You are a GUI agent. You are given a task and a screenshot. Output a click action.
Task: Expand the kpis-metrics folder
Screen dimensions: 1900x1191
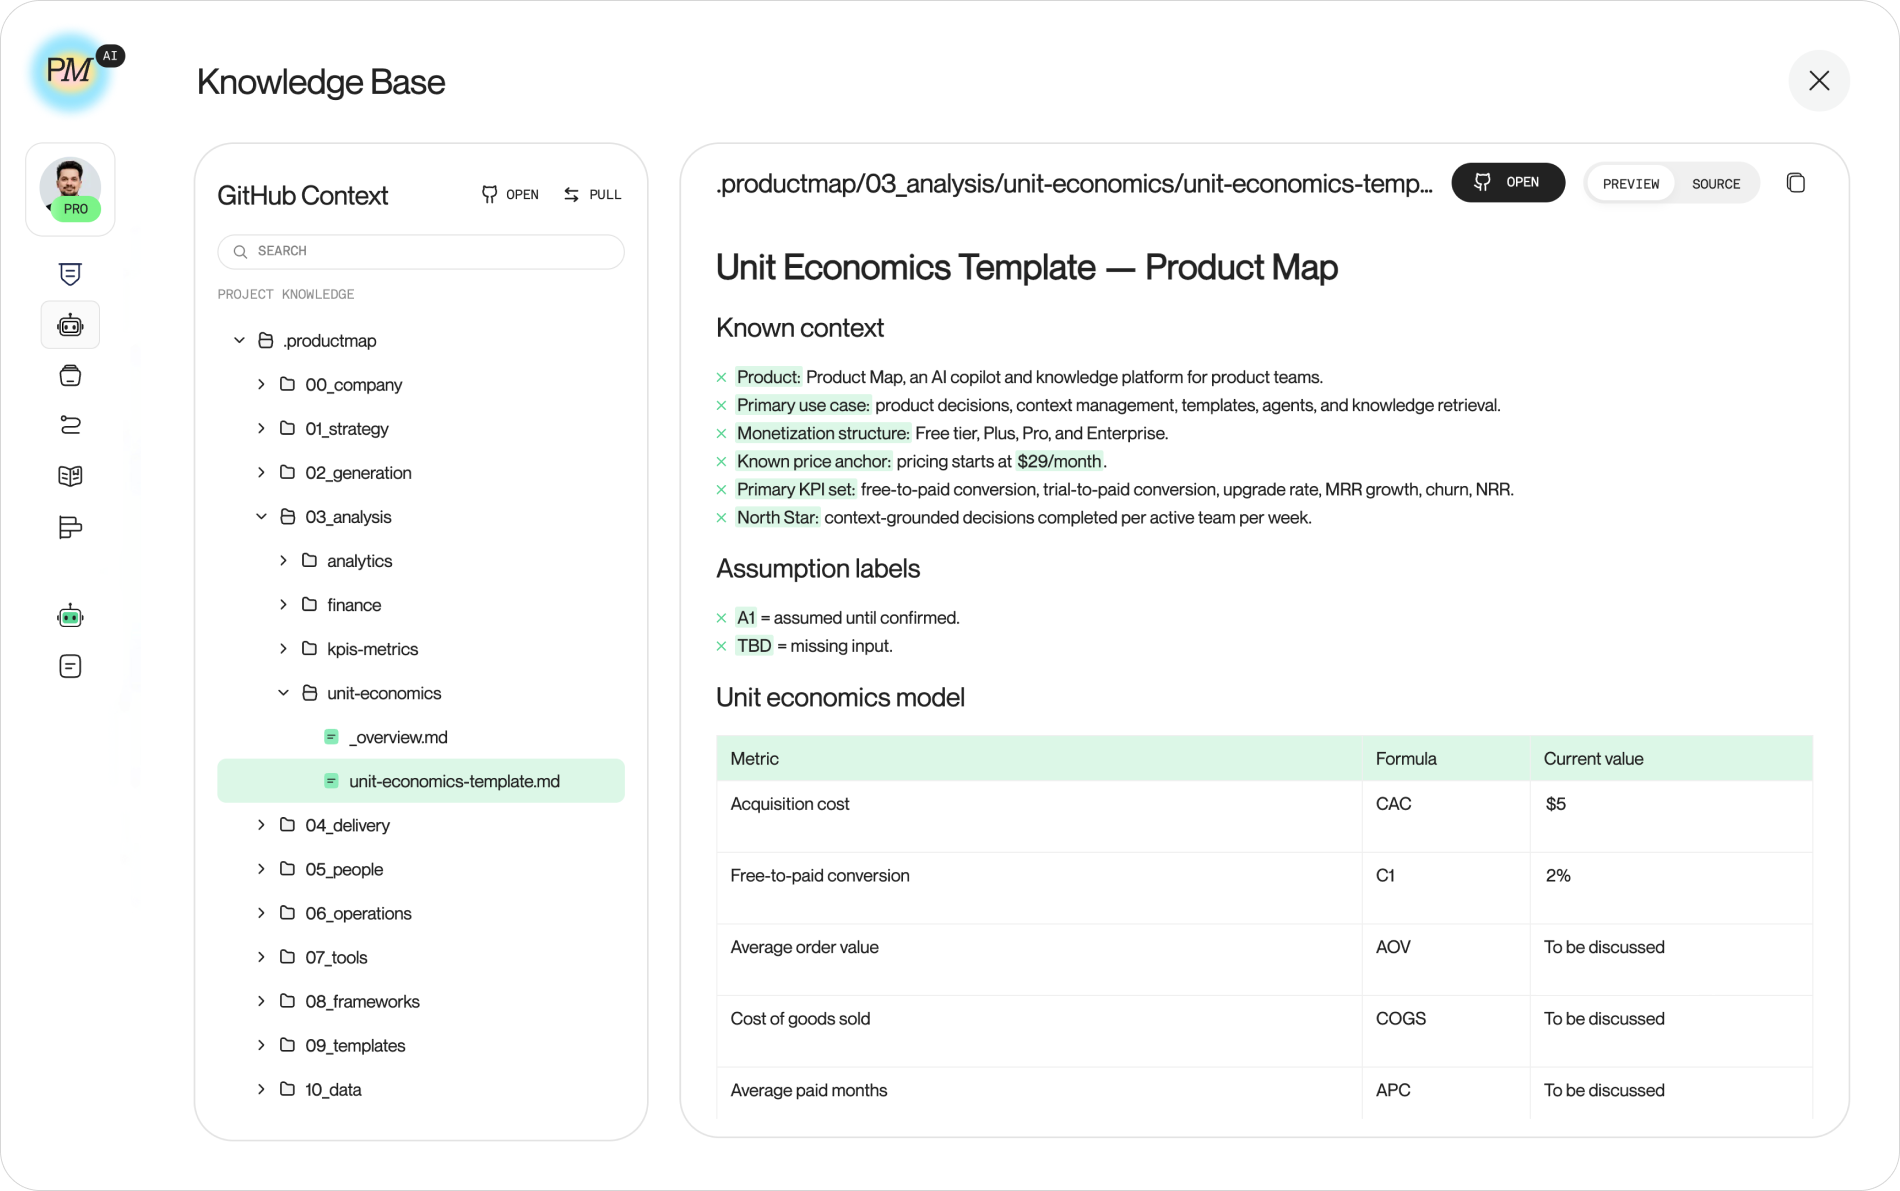[x=284, y=649]
